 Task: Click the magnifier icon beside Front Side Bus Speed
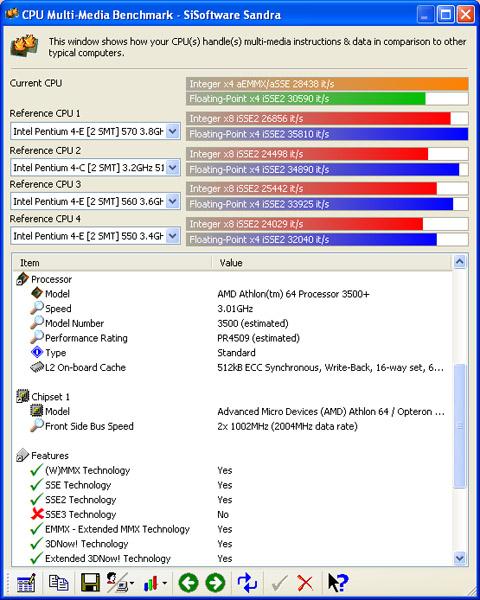pos(37,426)
